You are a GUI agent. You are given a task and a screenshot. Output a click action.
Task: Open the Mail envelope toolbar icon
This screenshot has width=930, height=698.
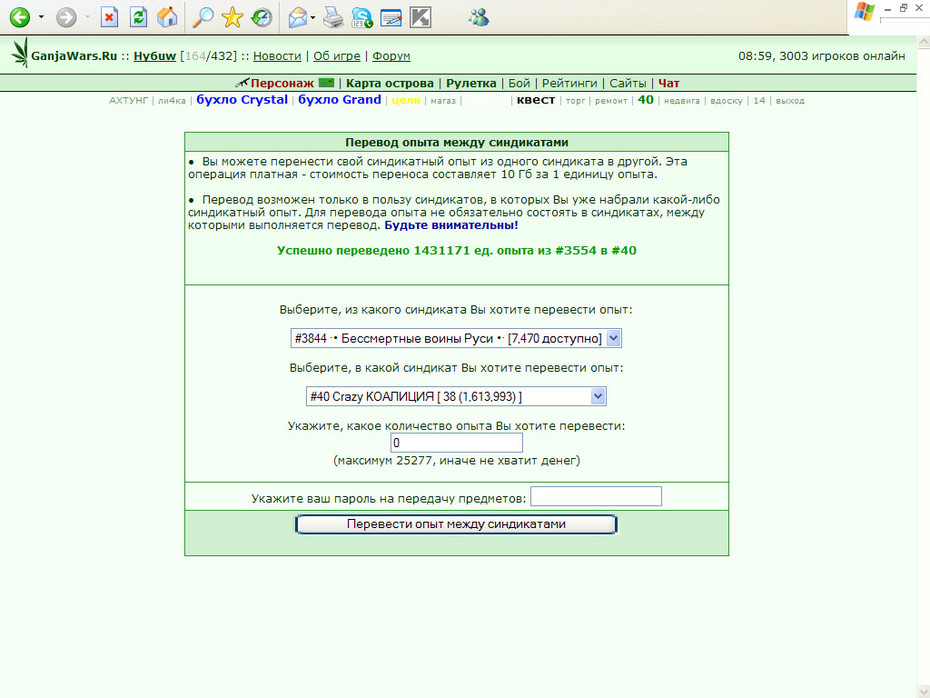(298, 17)
